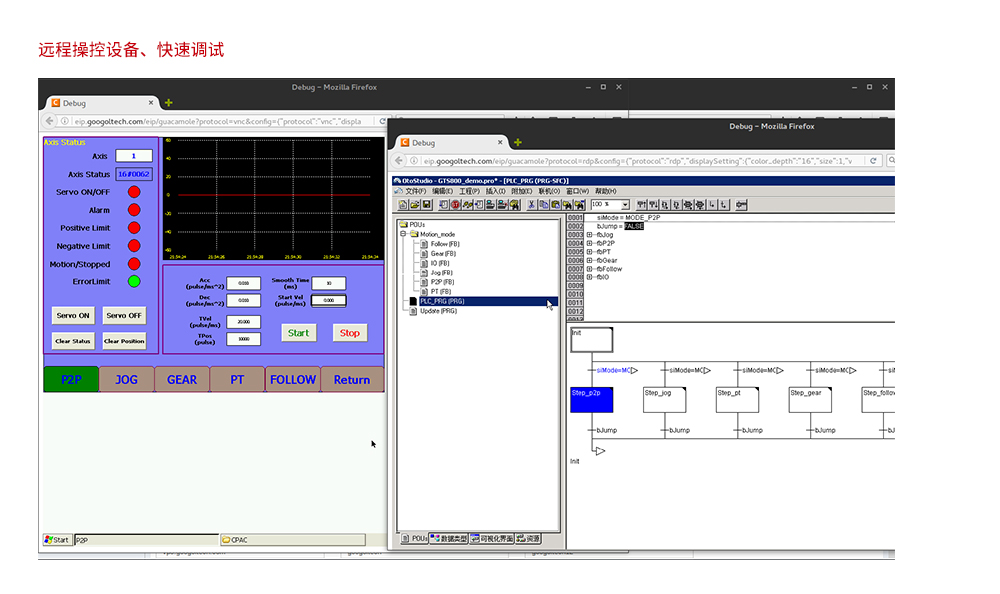The width and height of the screenshot is (1000, 594).
Task: Click site info icon in front Firefox address bar
Action: 414,161
